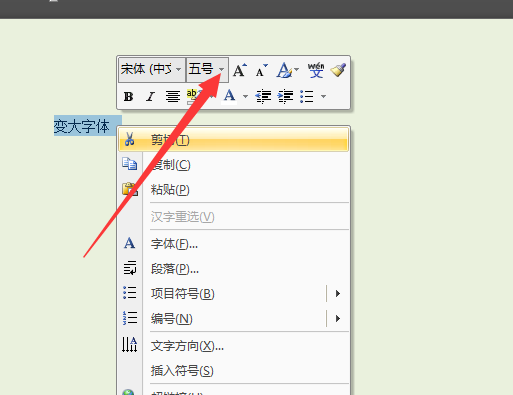Screen dimensions: 513x395
Task: Click the numbered list icon beside 编号
Action: tap(130, 318)
